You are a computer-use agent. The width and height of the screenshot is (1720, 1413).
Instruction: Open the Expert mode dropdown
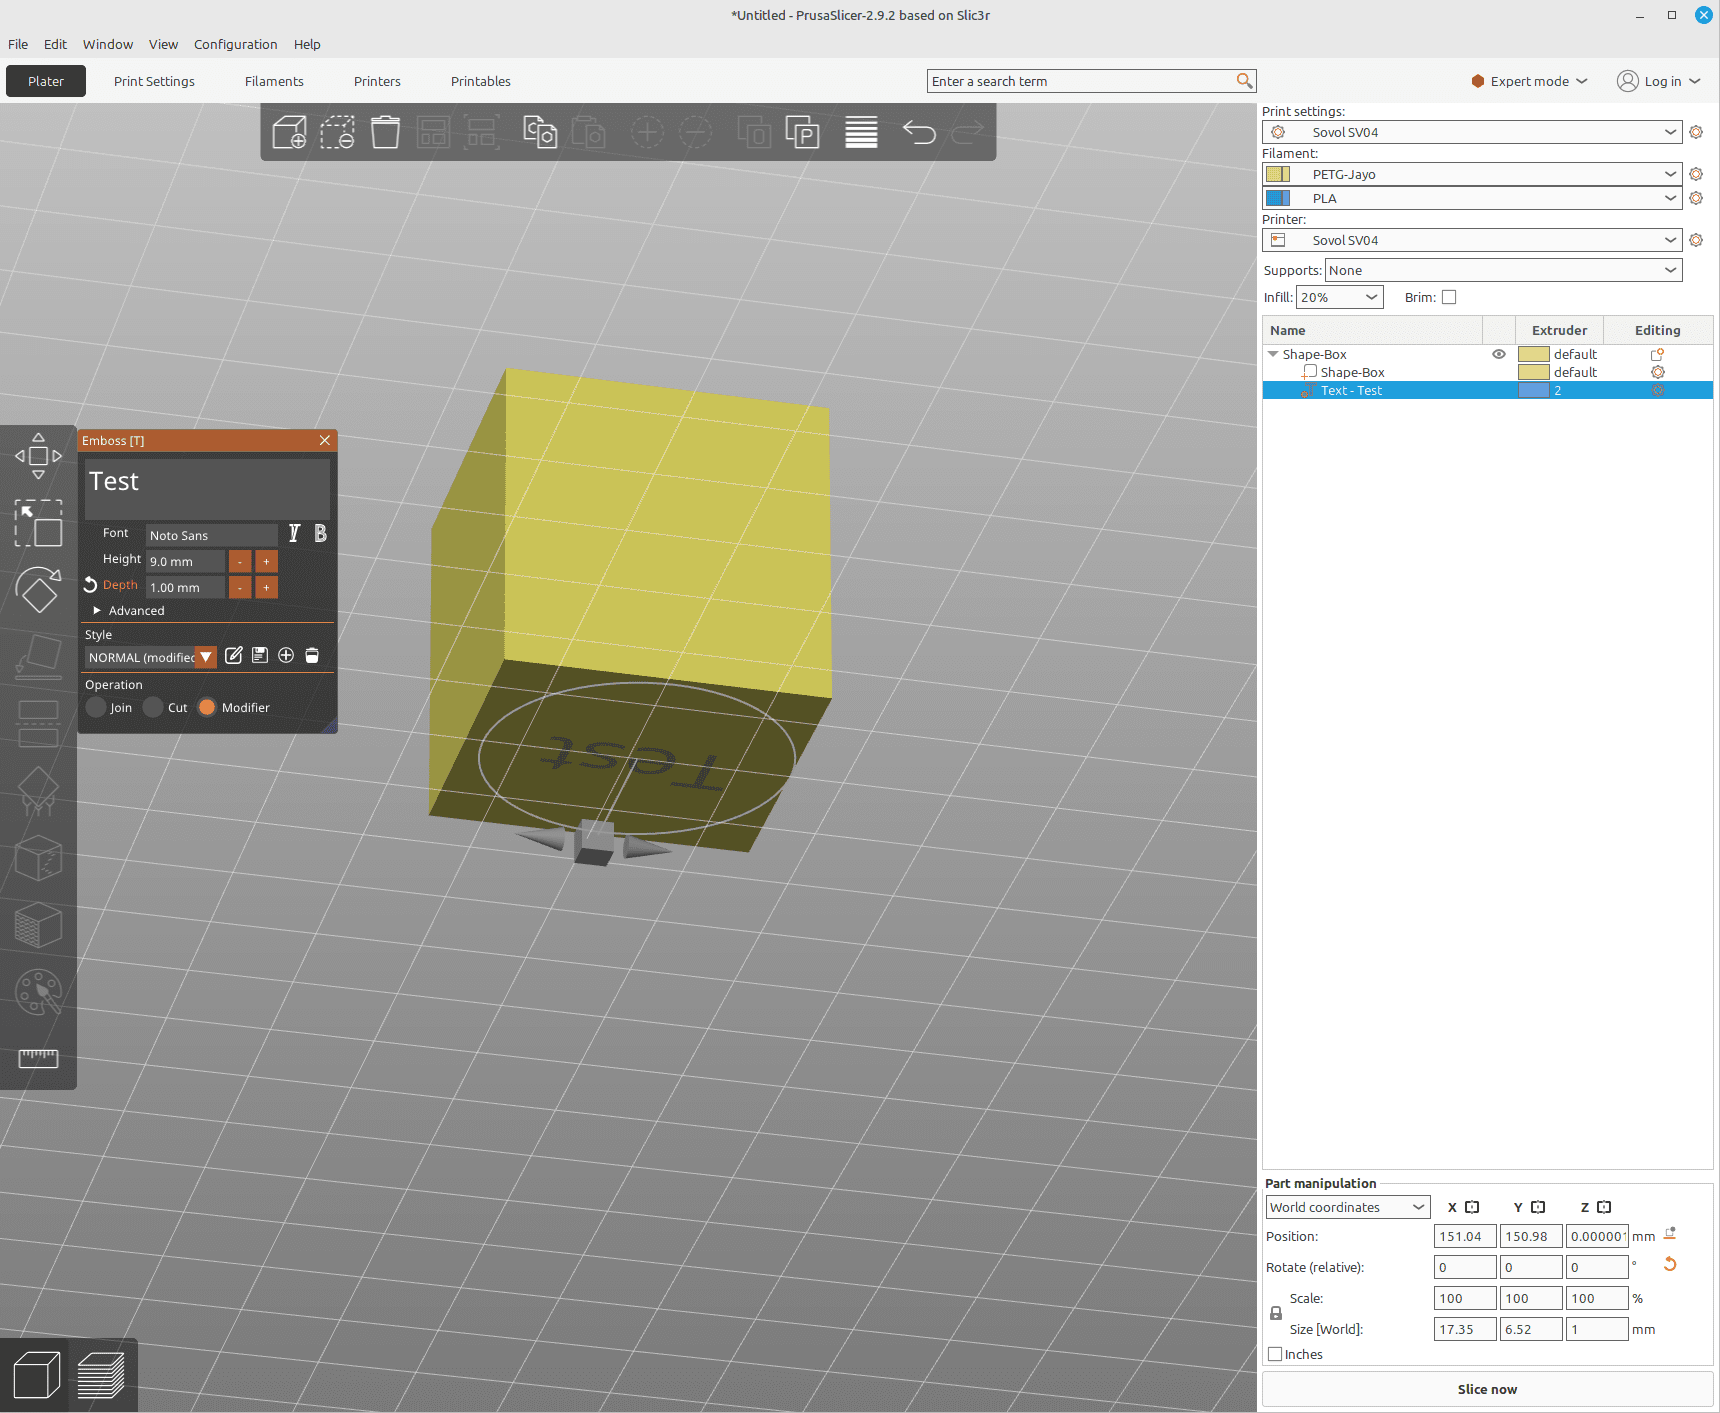point(1530,81)
